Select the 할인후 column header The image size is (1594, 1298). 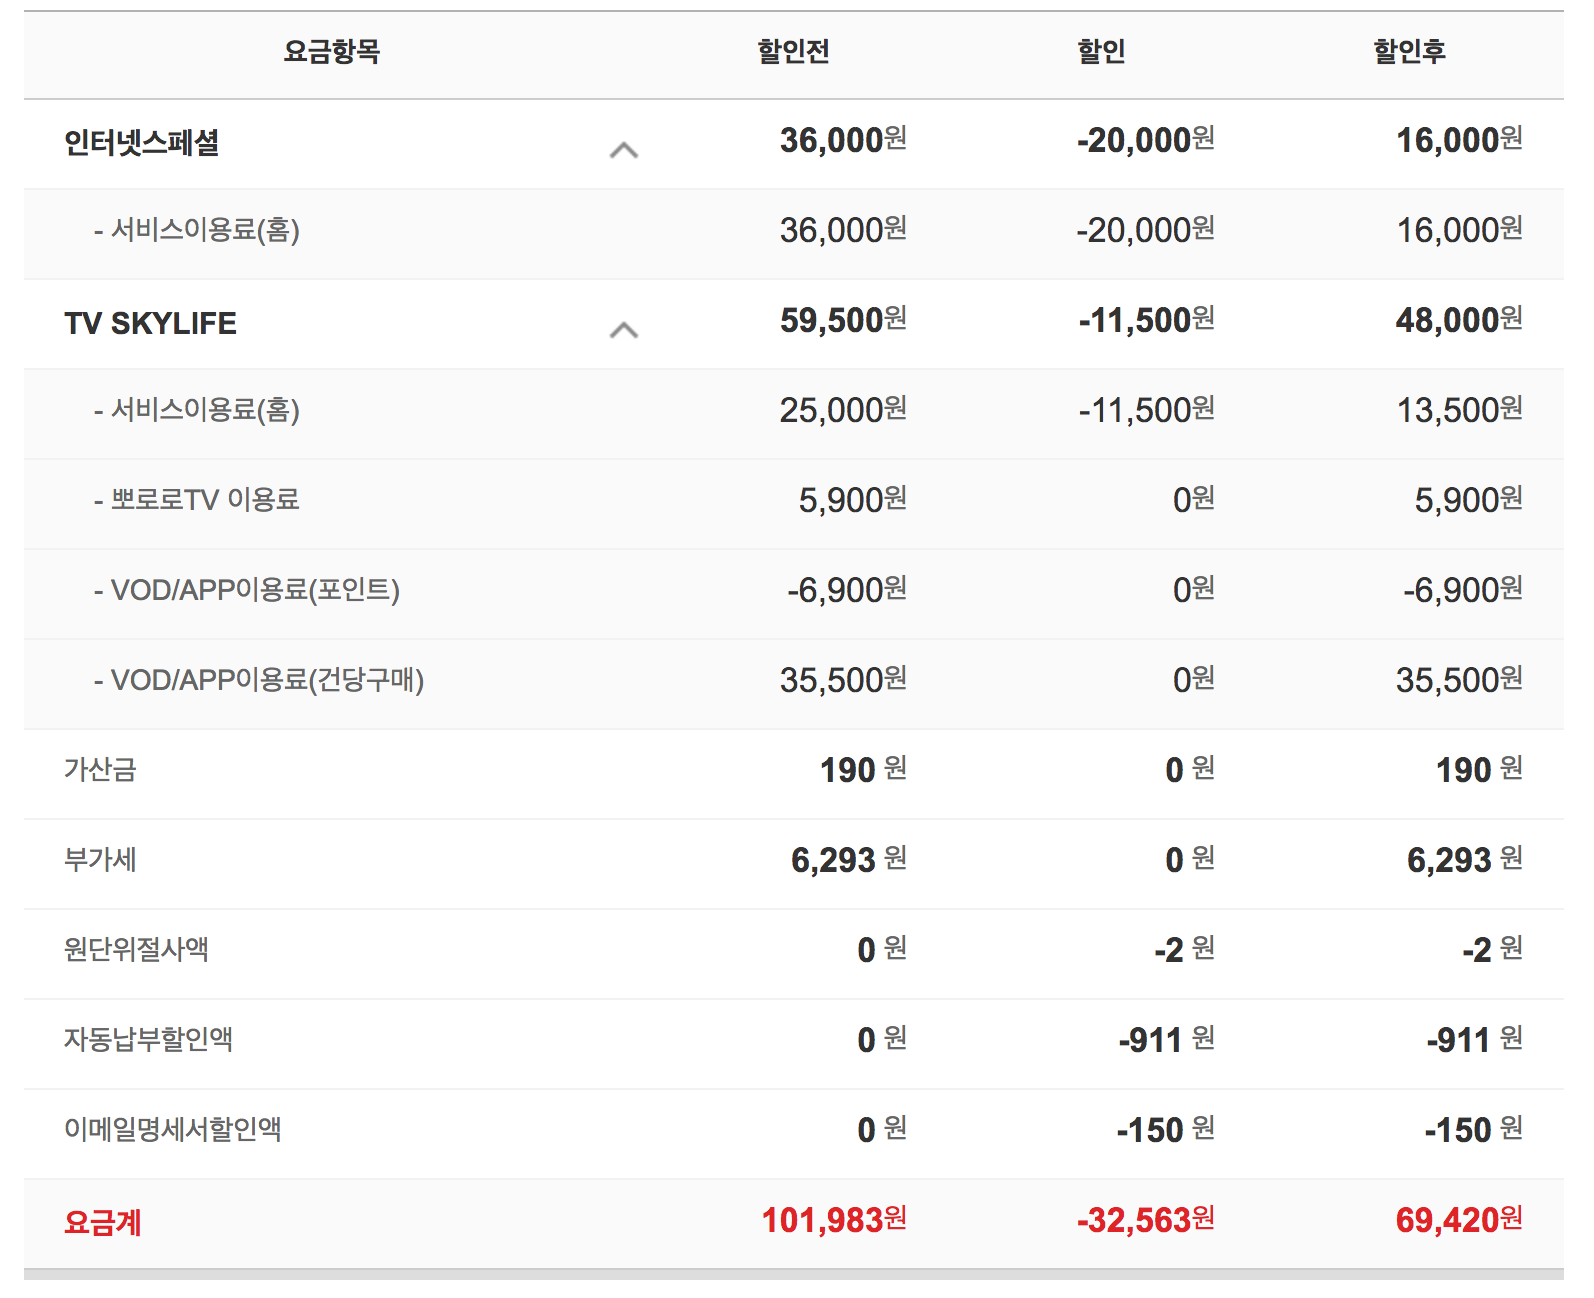(1409, 52)
